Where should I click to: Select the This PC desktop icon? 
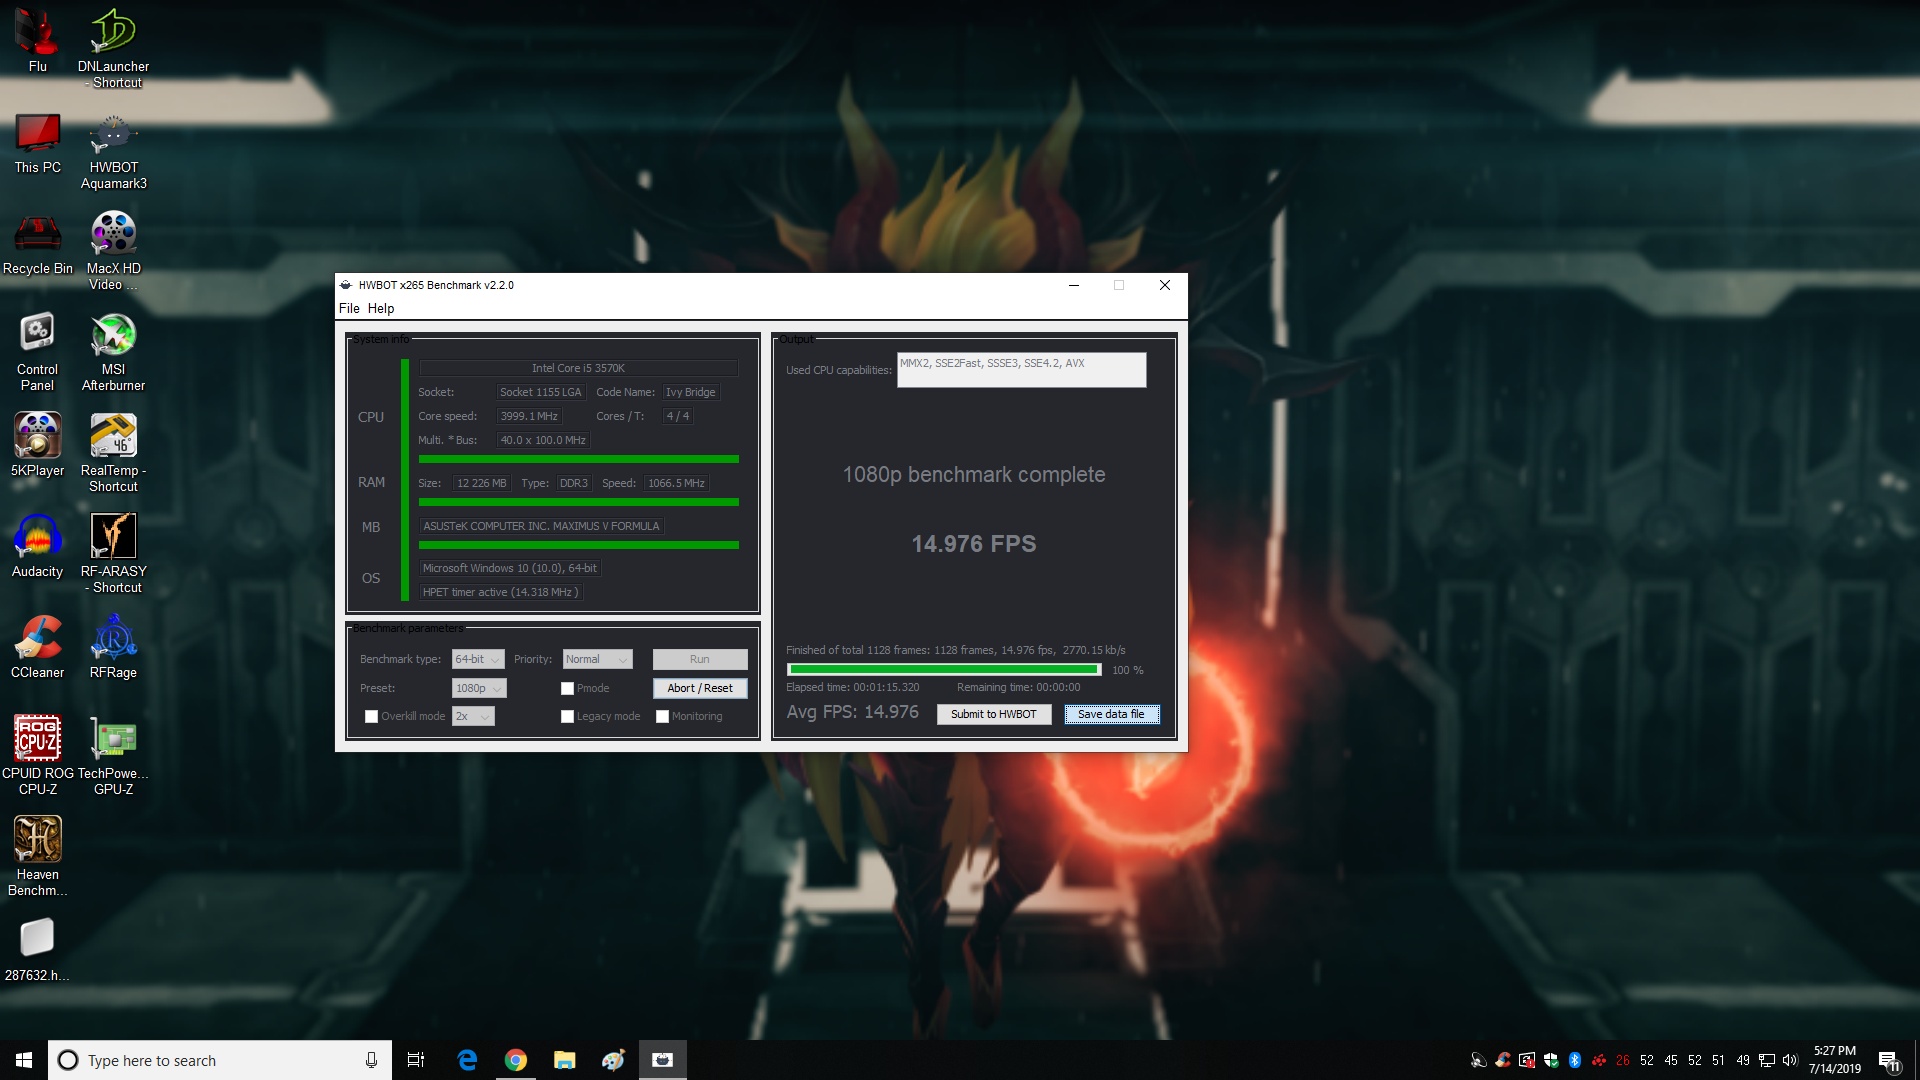tap(38, 142)
